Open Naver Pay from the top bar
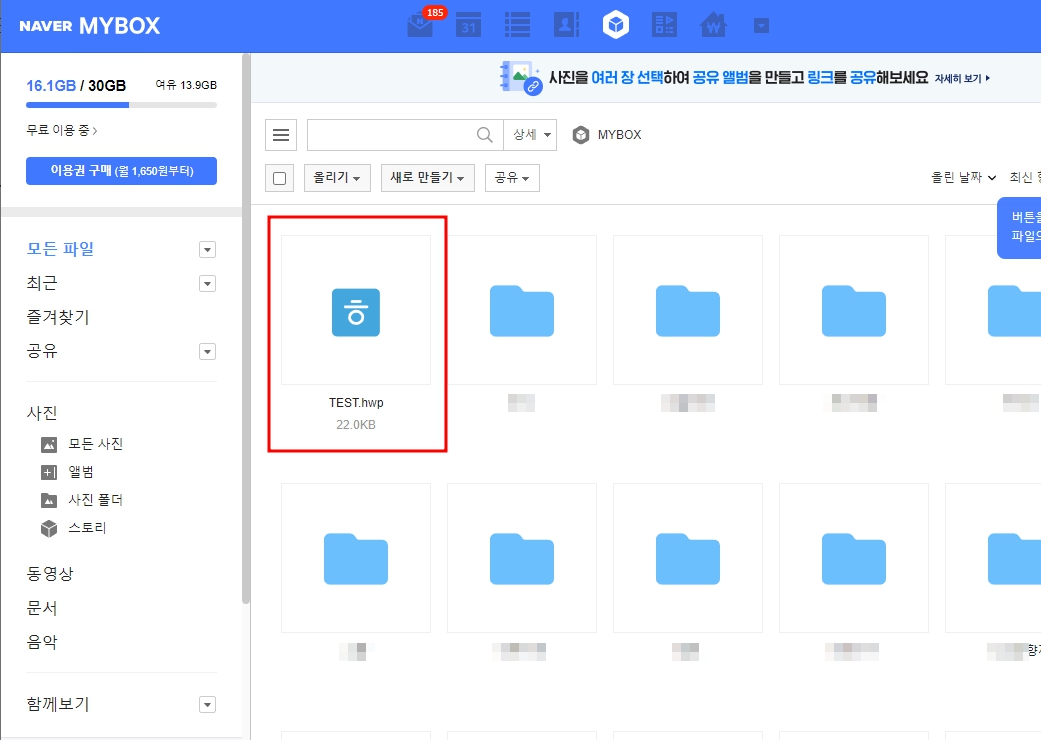This screenshot has width=1041, height=740. tap(712, 25)
